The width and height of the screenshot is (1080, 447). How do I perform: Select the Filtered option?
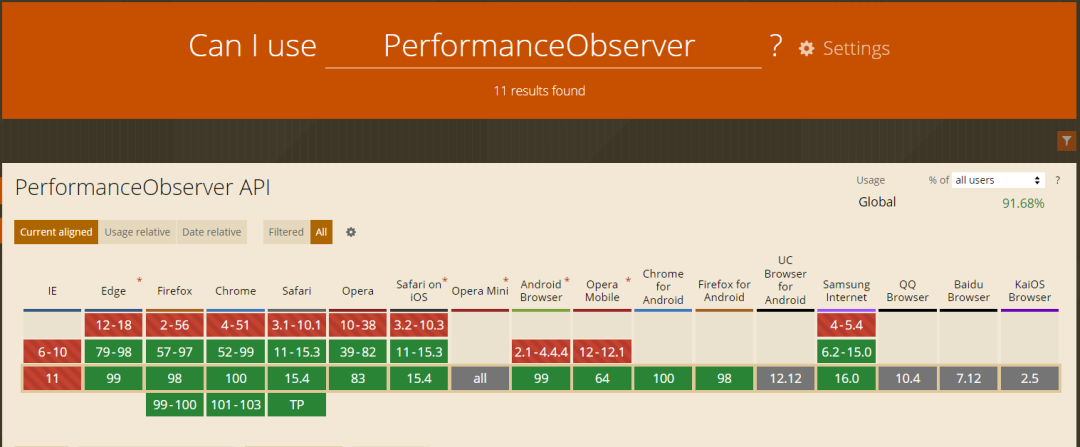click(287, 232)
